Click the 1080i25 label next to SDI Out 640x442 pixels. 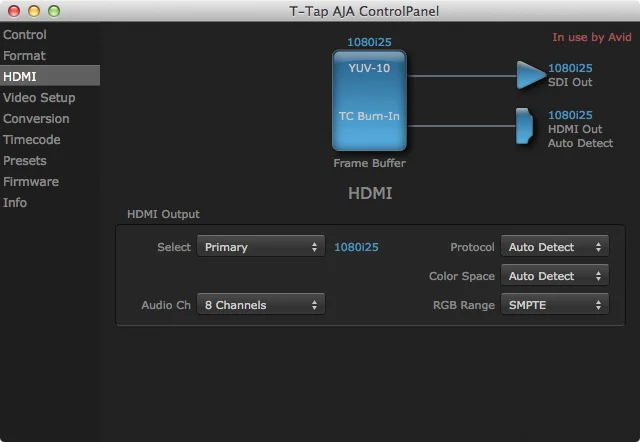click(x=570, y=68)
